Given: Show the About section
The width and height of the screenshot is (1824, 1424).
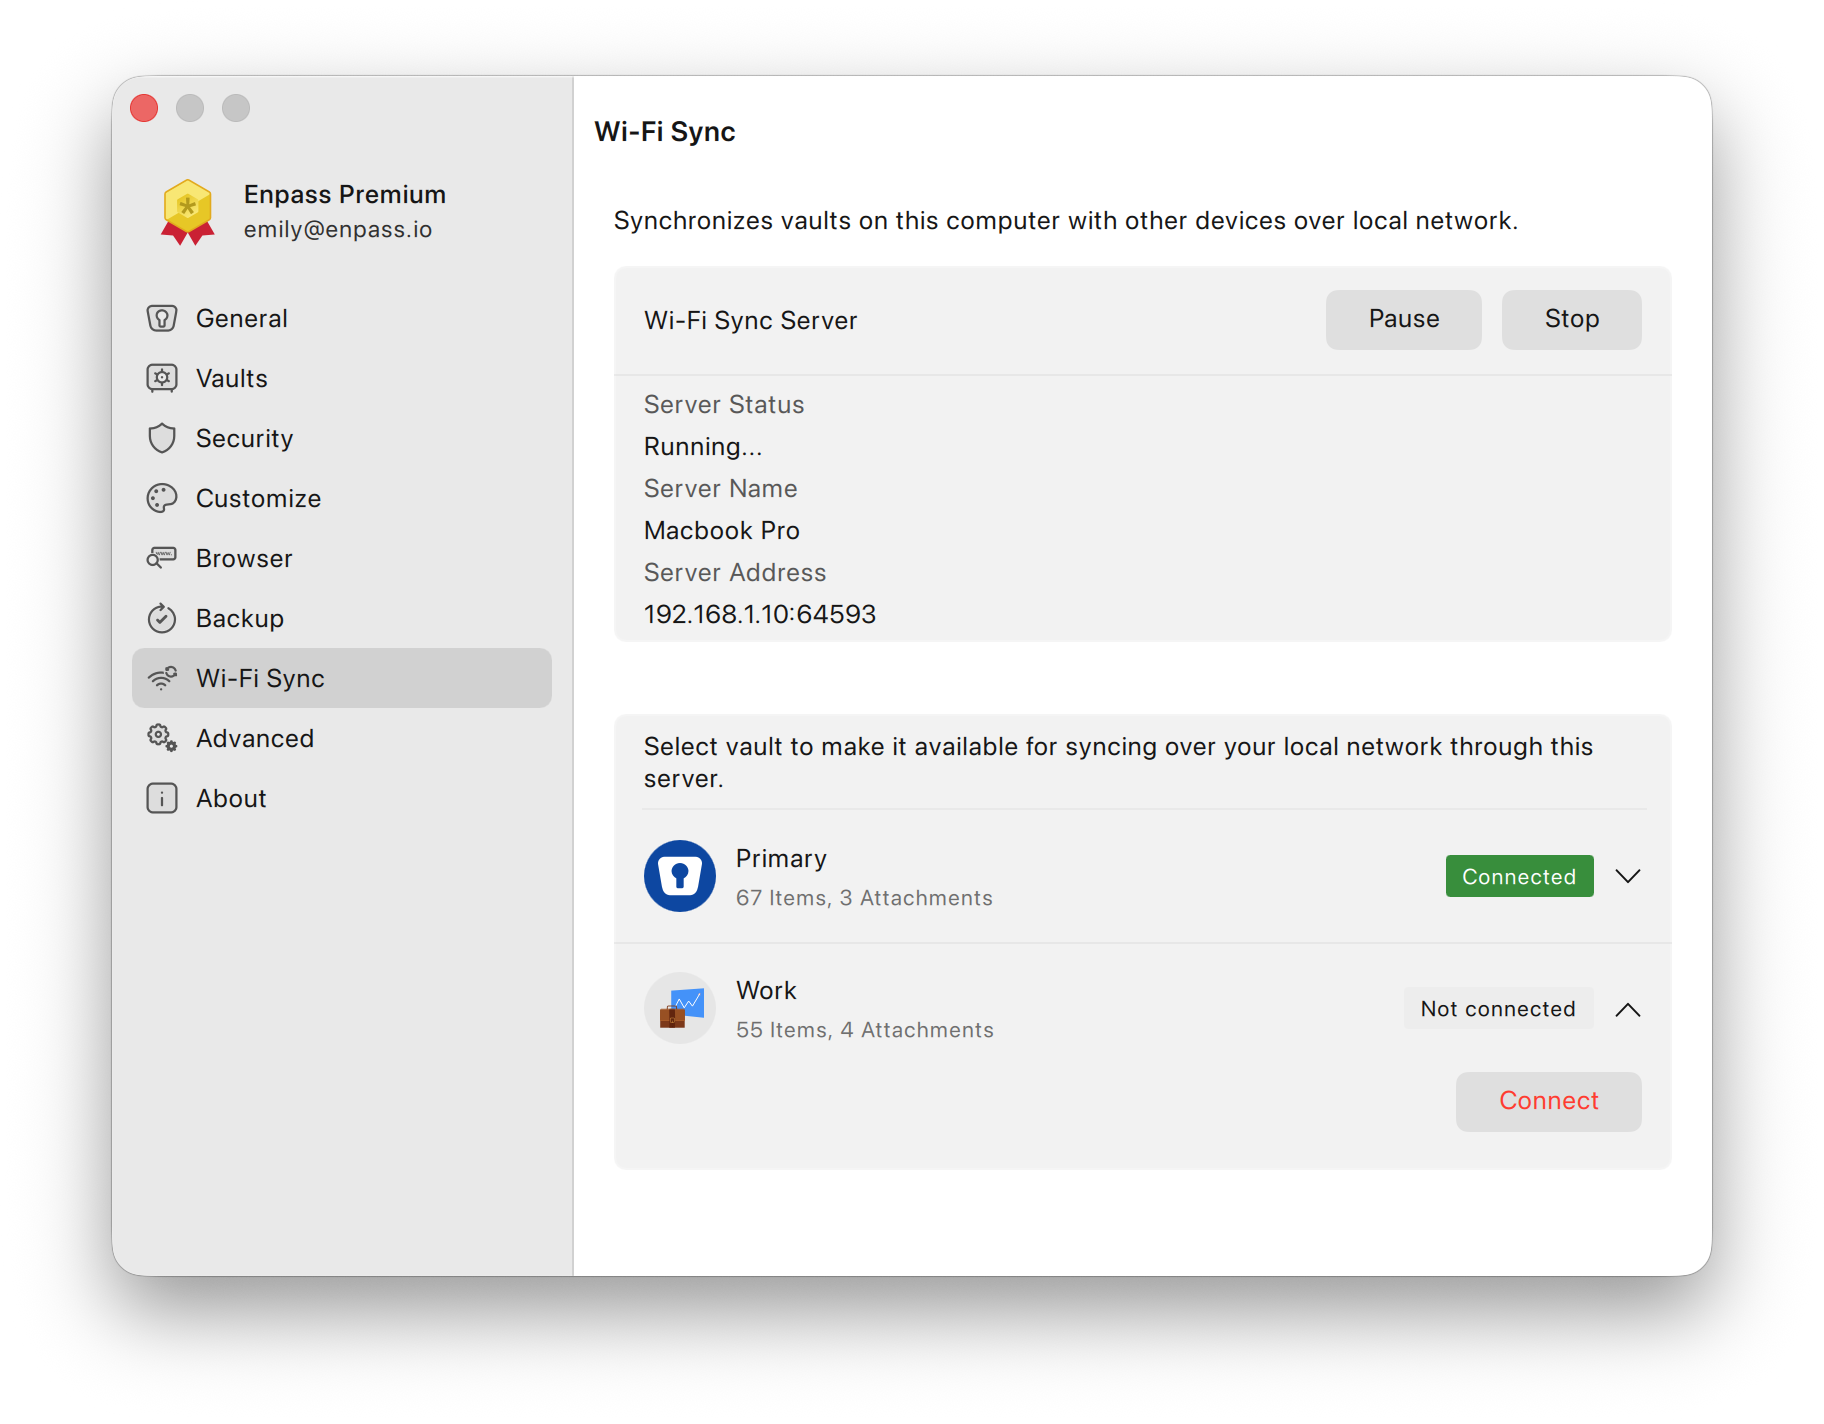Looking at the screenshot, I should point(342,798).
